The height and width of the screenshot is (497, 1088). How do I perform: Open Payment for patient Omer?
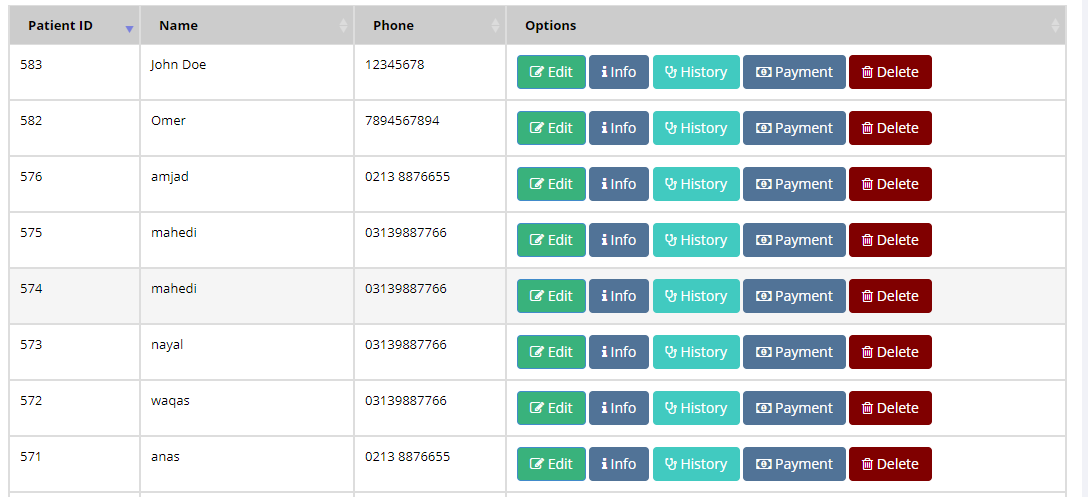(794, 128)
